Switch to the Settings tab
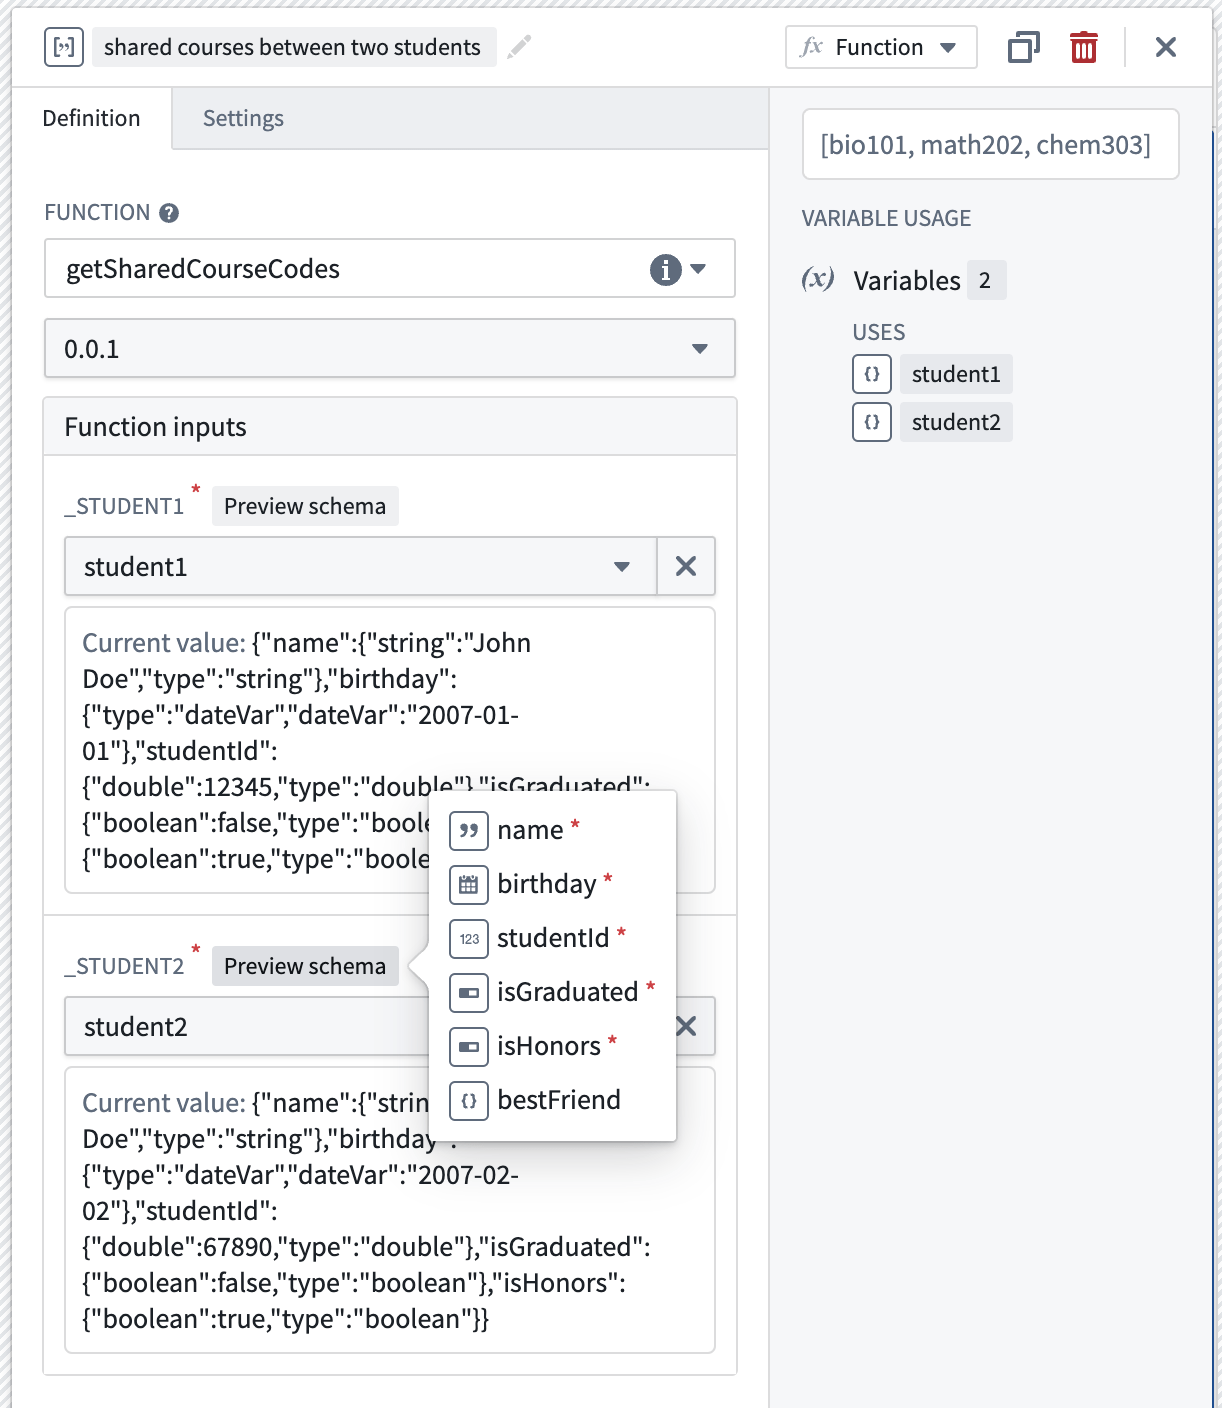1222x1408 pixels. (x=243, y=118)
